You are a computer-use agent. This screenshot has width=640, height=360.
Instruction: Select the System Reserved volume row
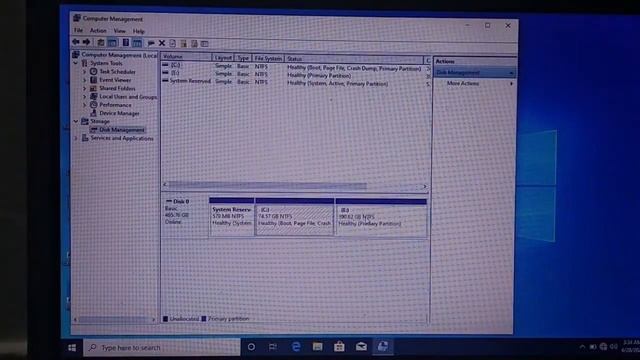point(296,82)
